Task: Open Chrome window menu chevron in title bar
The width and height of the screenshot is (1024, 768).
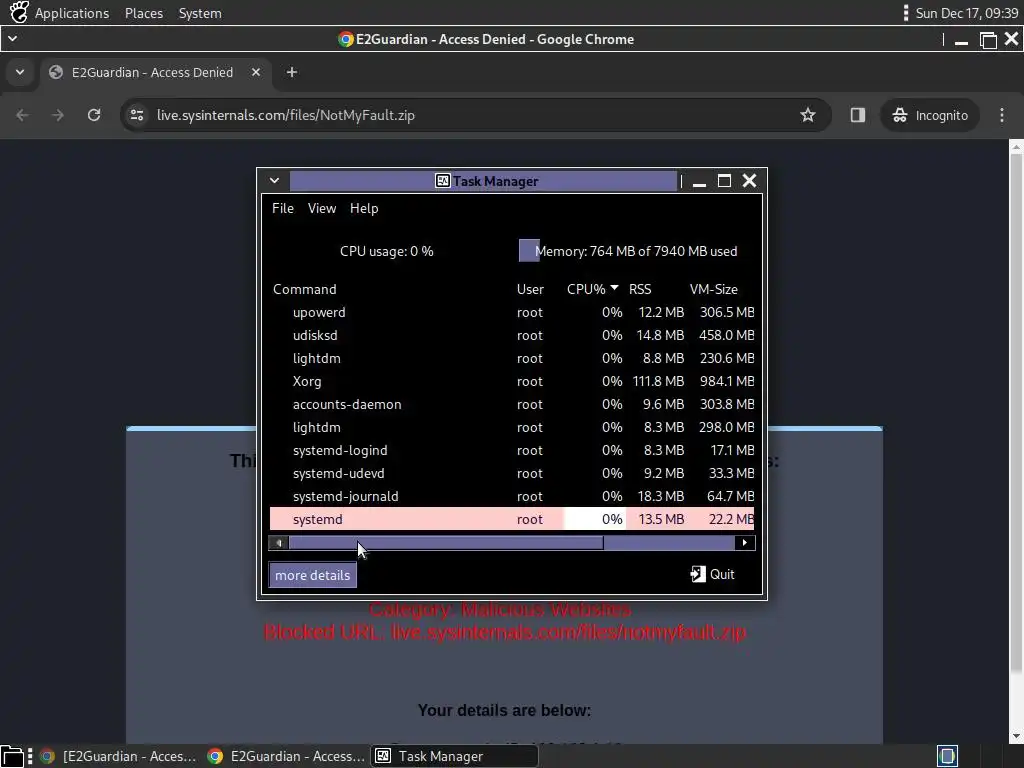Action: [12, 39]
